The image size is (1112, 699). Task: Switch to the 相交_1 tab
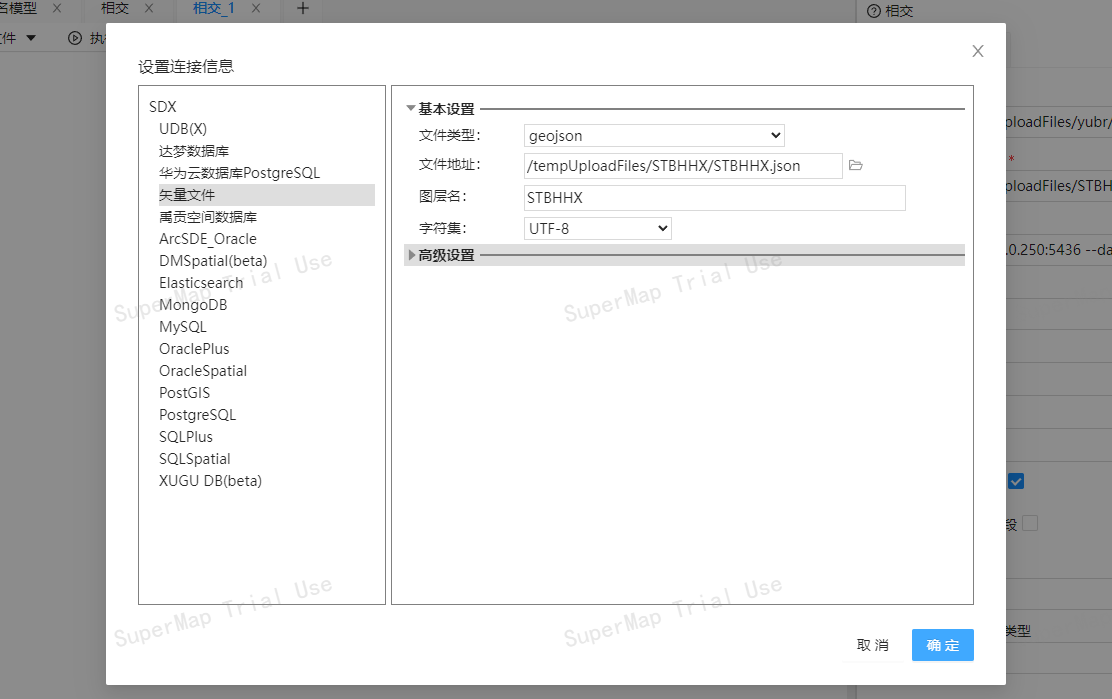(212, 9)
